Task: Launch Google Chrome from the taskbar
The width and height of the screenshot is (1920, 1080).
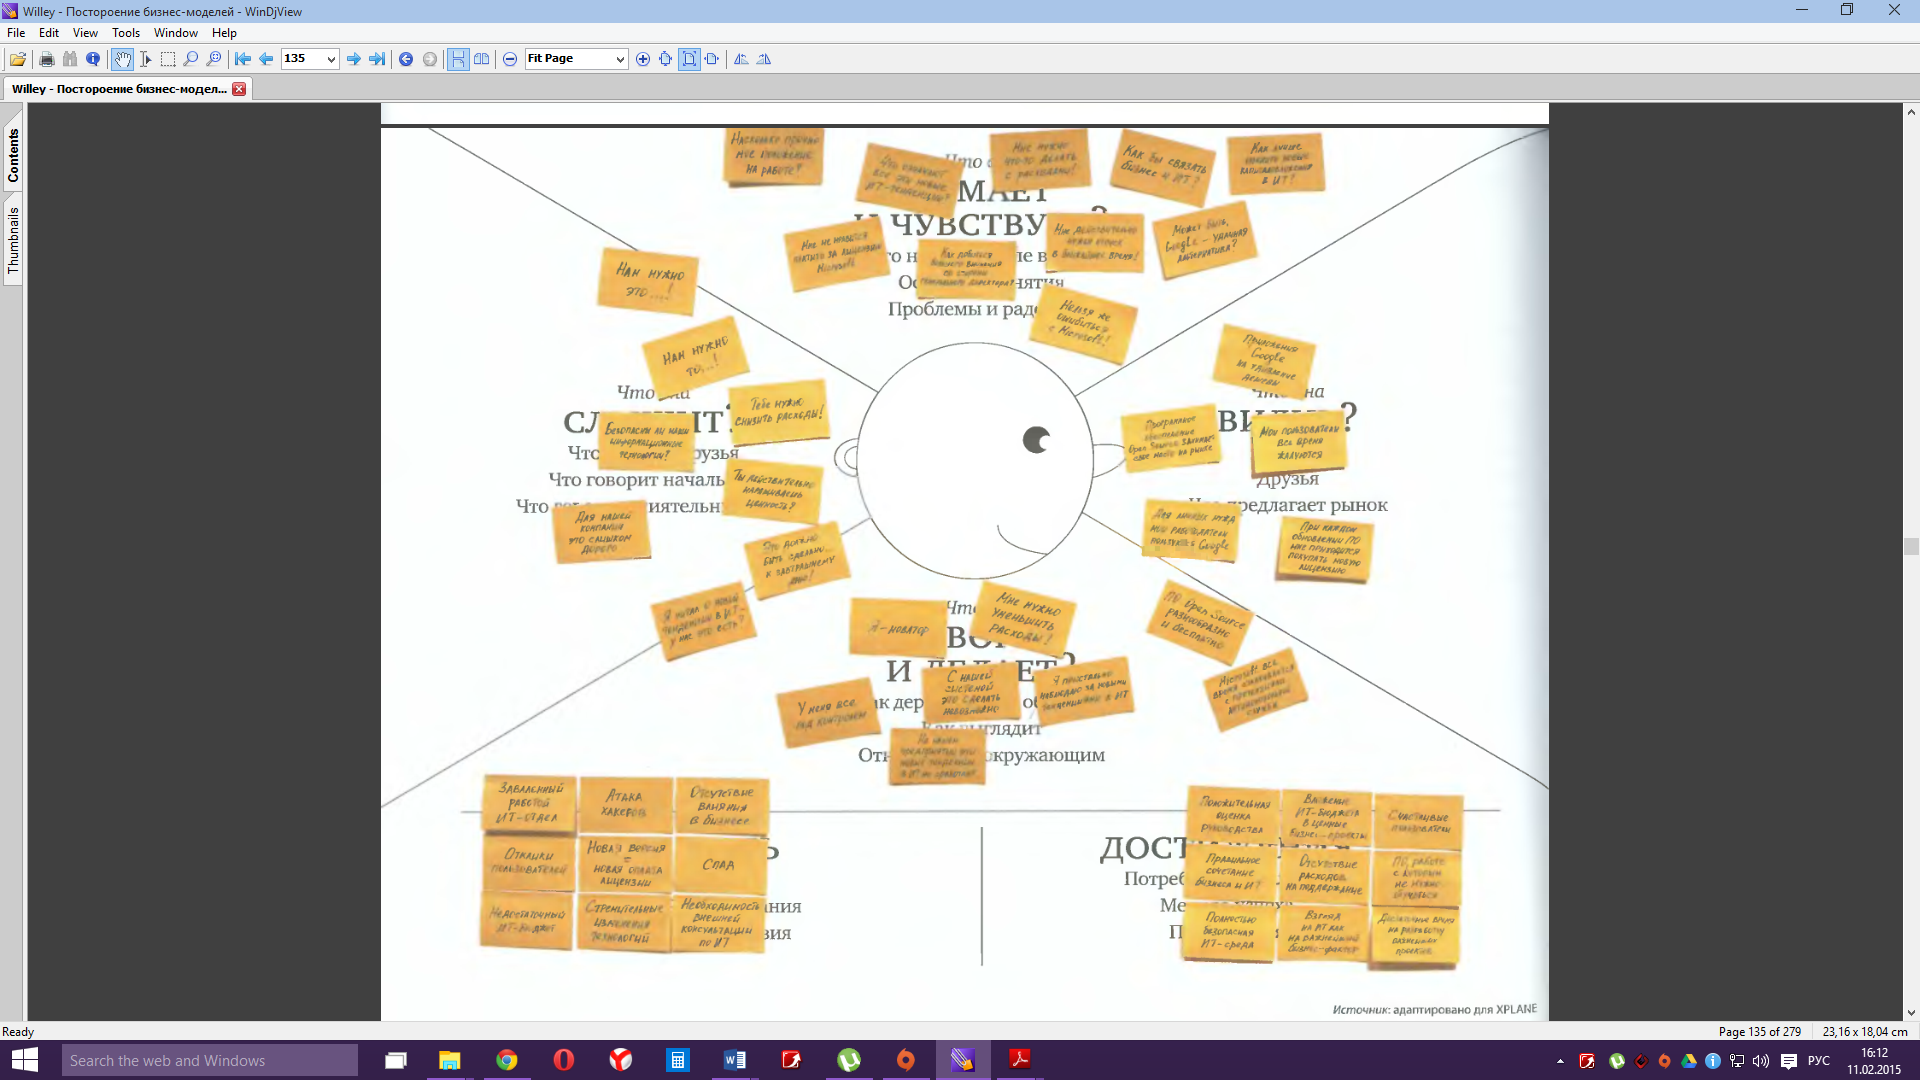Action: pos(507,1060)
